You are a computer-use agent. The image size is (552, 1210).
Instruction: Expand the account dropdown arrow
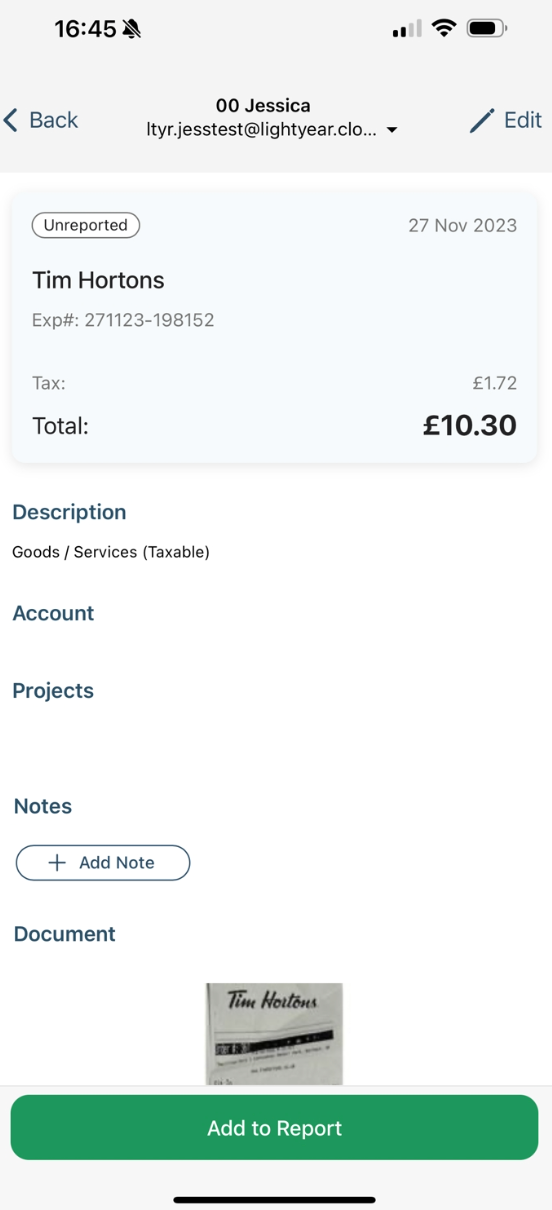point(392,131)
